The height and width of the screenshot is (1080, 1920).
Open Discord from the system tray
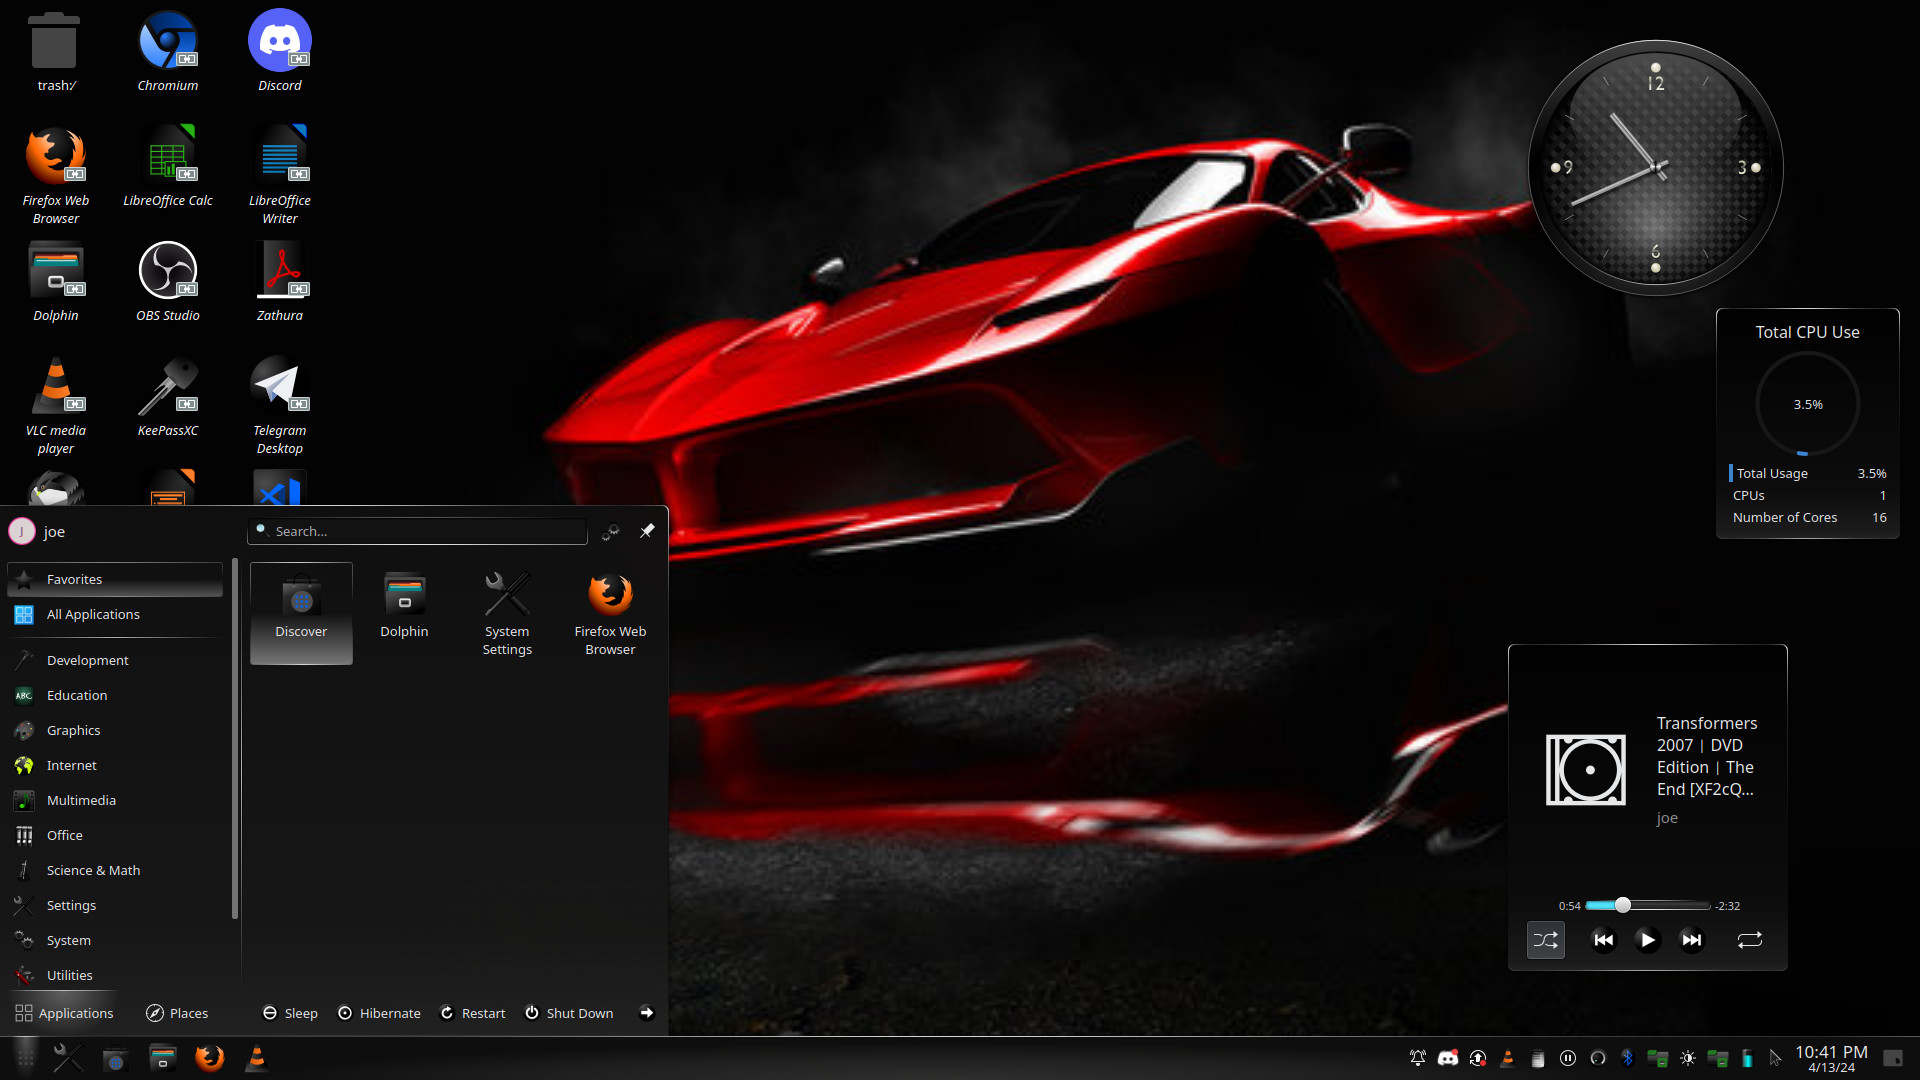coord(1447,1057)
